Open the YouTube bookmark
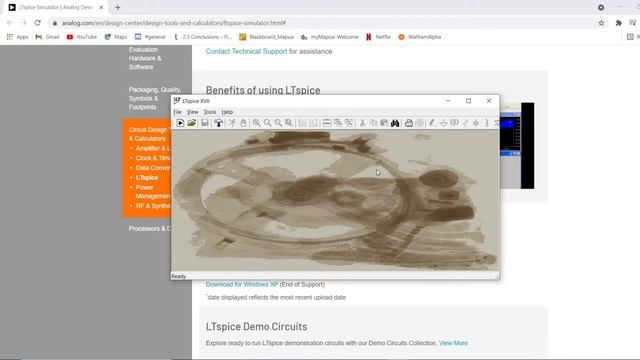Viewport: 640px width, 360px height. pos(82,37)
